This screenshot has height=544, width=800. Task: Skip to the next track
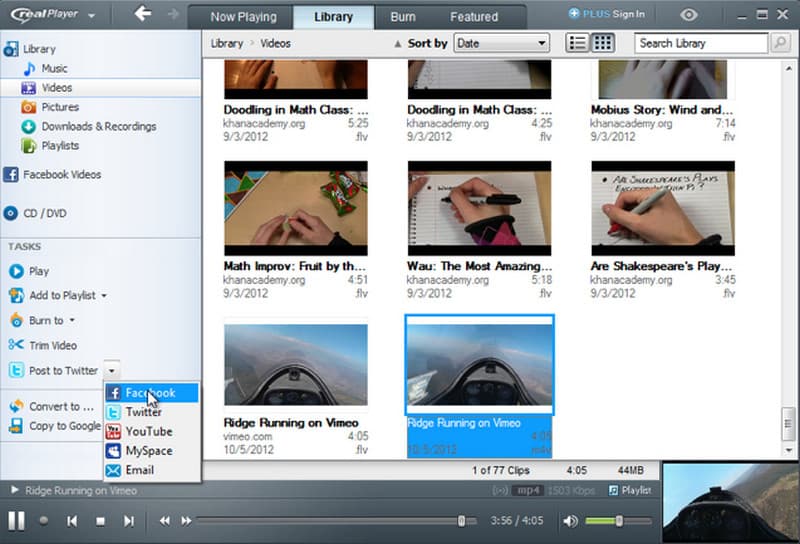pyautogui.click(x=129, y=521)
